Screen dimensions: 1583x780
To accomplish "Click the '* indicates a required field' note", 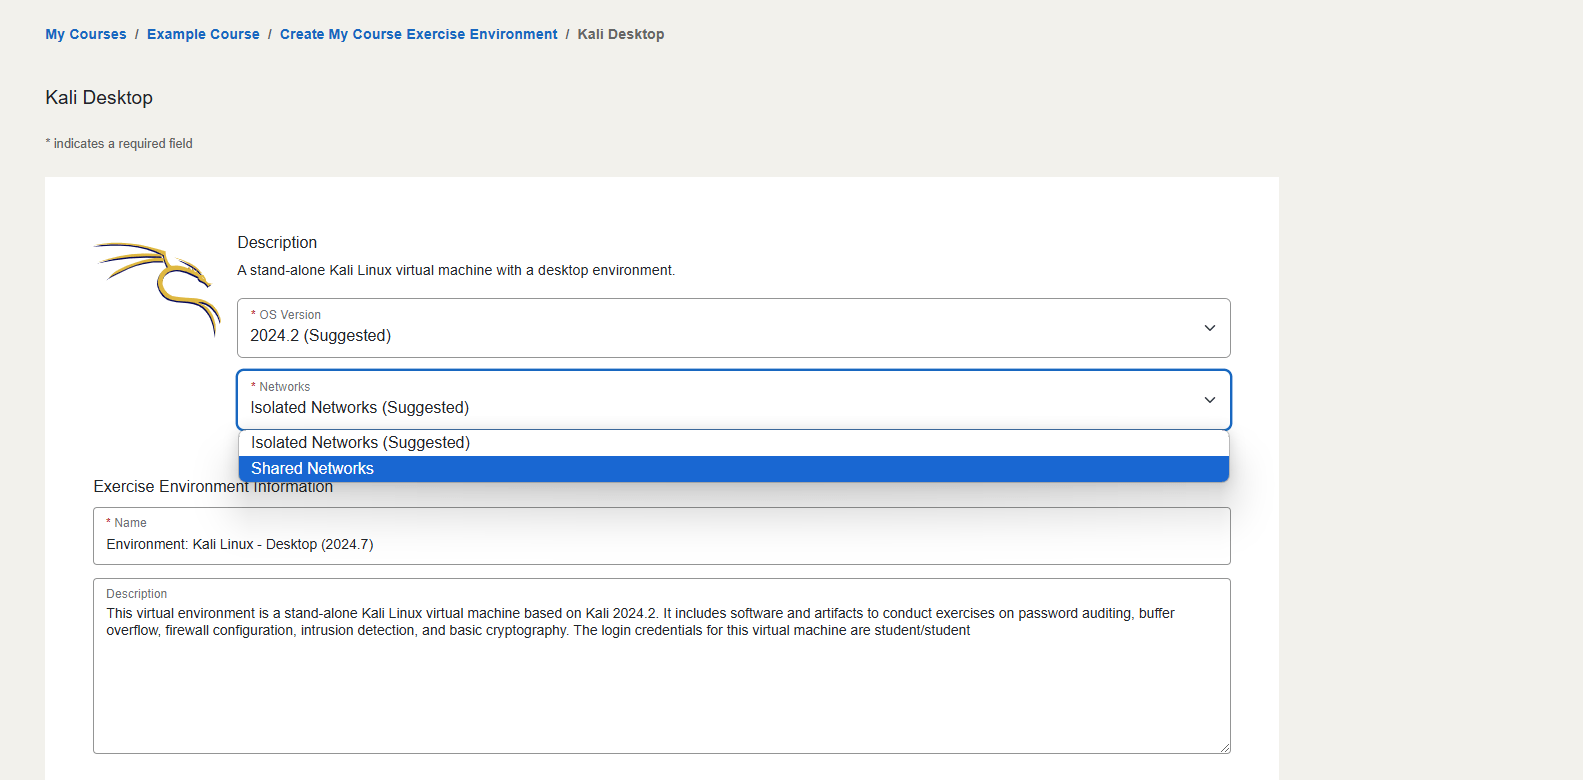I will click(119, 144).
